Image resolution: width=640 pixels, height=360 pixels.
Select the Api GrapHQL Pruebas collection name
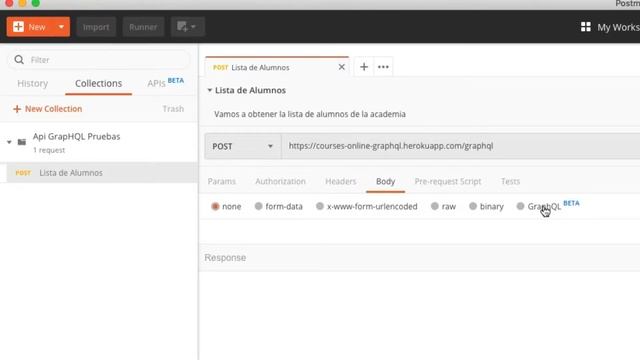point(76,136)
